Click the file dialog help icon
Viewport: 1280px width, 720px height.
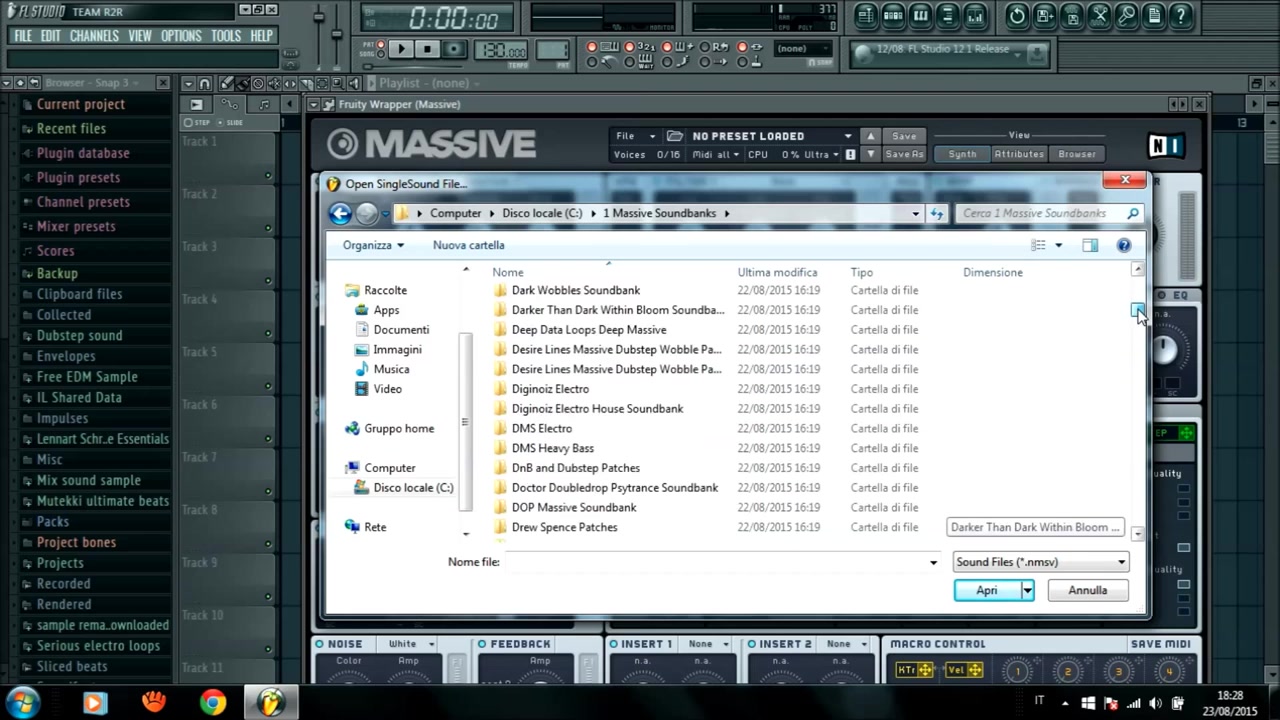click(1124, 245)
